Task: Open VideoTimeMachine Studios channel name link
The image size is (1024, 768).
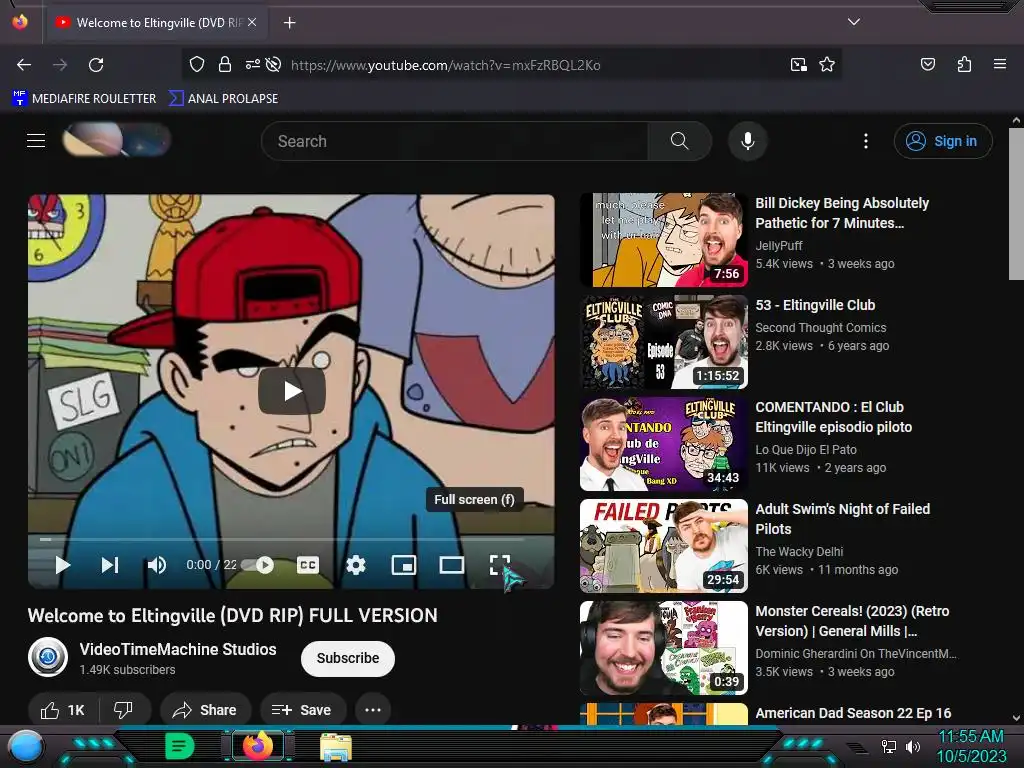Action: coord(178,649)
